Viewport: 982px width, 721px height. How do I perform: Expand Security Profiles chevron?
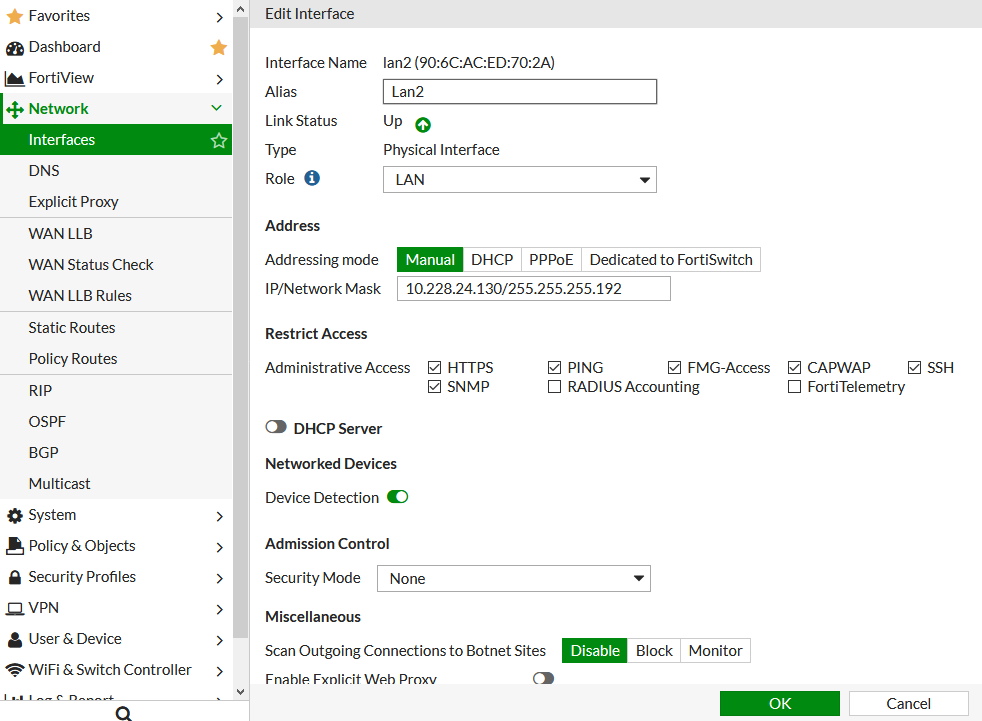[219, 578]
